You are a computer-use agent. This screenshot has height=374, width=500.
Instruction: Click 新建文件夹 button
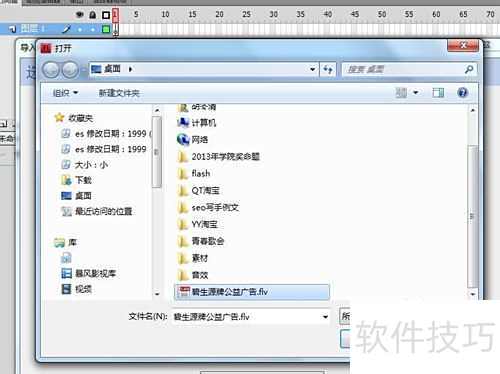tap(119, 93)
